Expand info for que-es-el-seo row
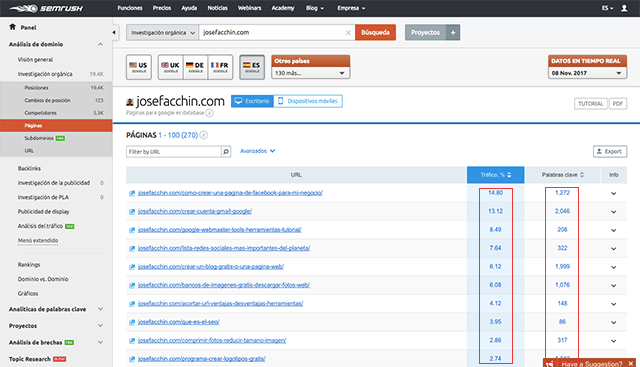The width and height of the screenshot is (640, 367). [613, 323]
